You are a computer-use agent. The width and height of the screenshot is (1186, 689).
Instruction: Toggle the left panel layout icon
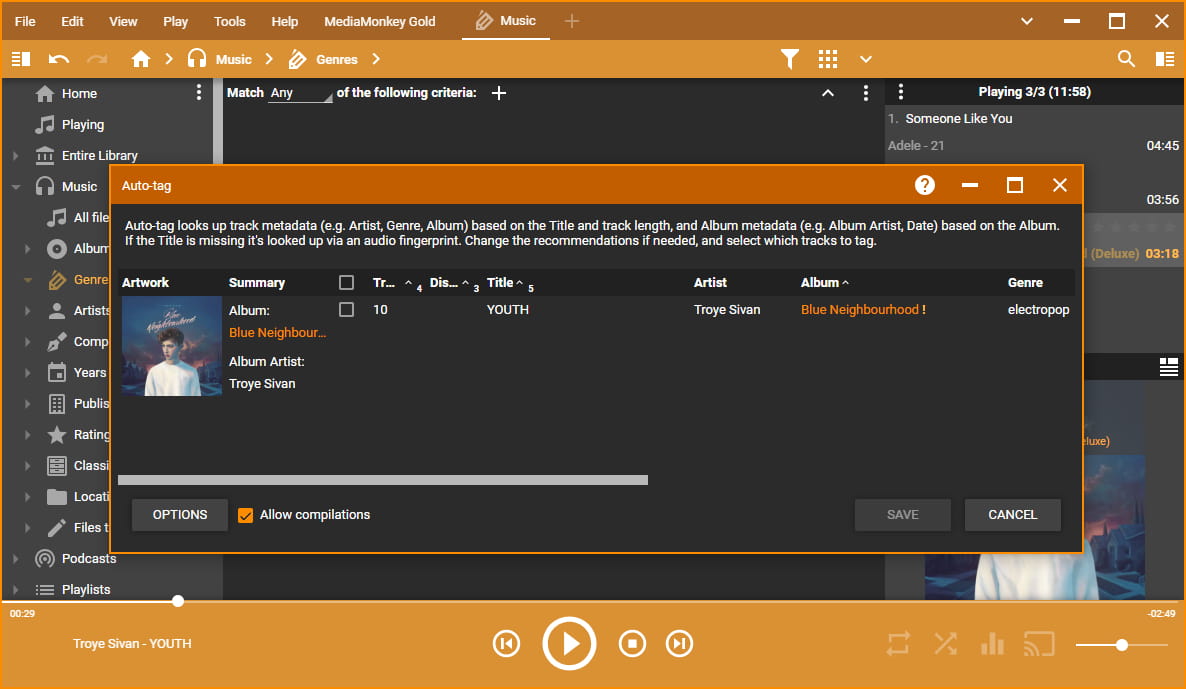point(21,59)
